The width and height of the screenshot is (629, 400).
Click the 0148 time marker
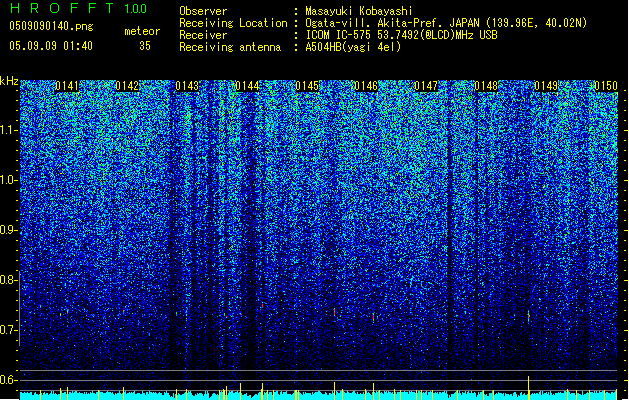coord(486,86)
